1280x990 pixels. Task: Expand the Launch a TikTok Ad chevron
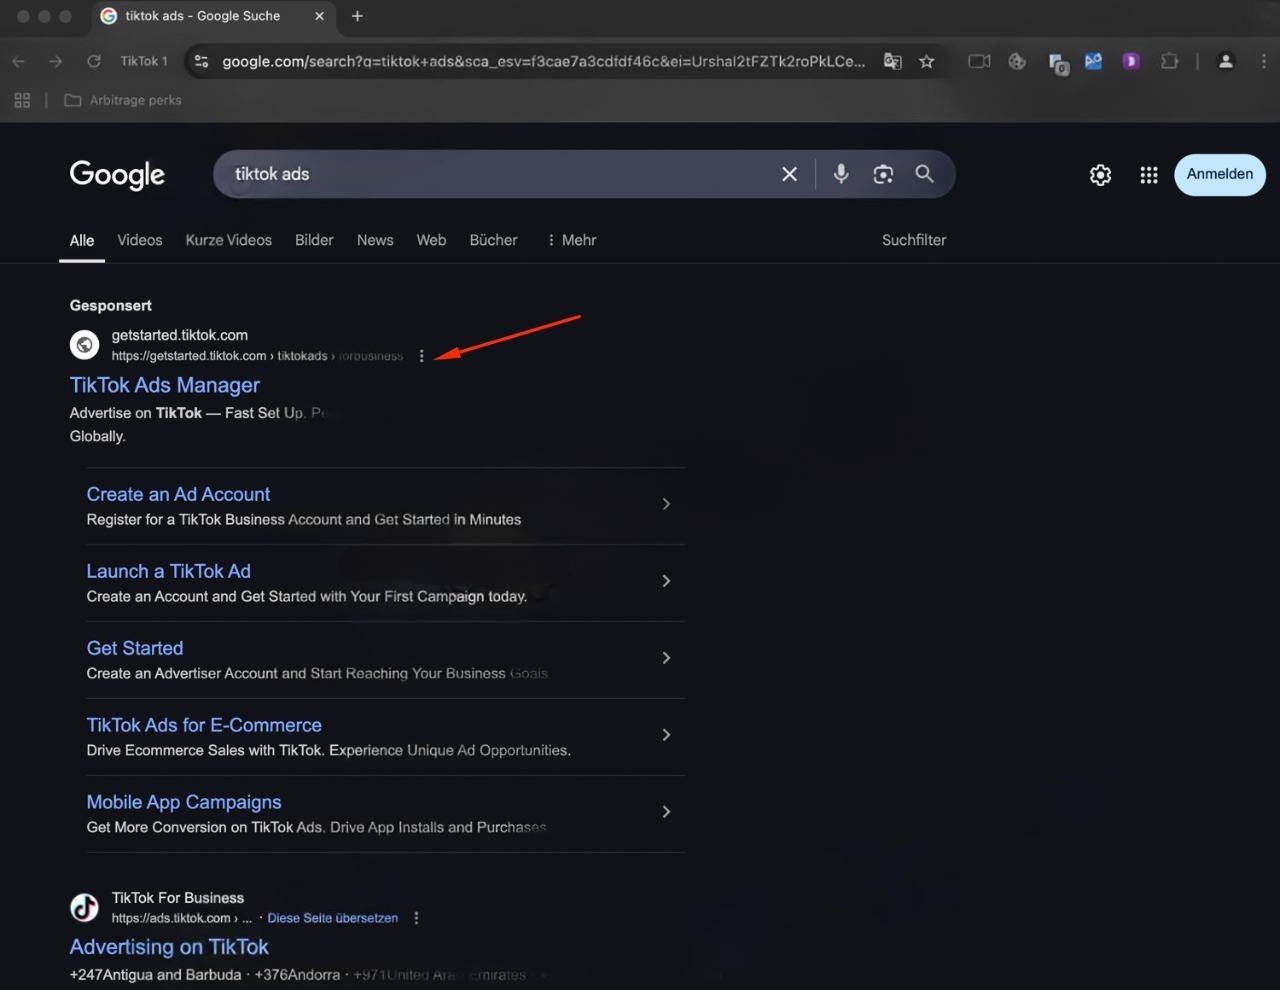[x=666, y=581]
